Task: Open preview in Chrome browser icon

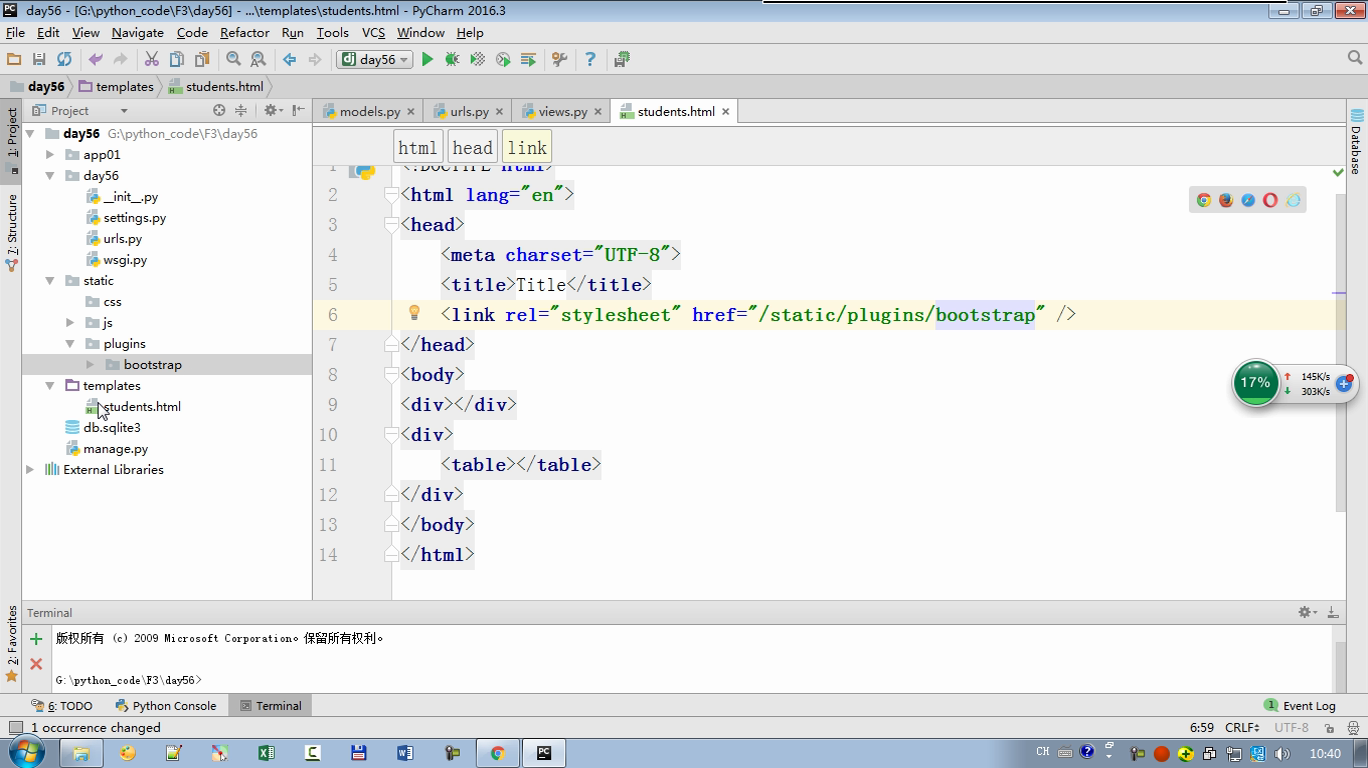Action: pyautogui.click(x=1203, y=200)
